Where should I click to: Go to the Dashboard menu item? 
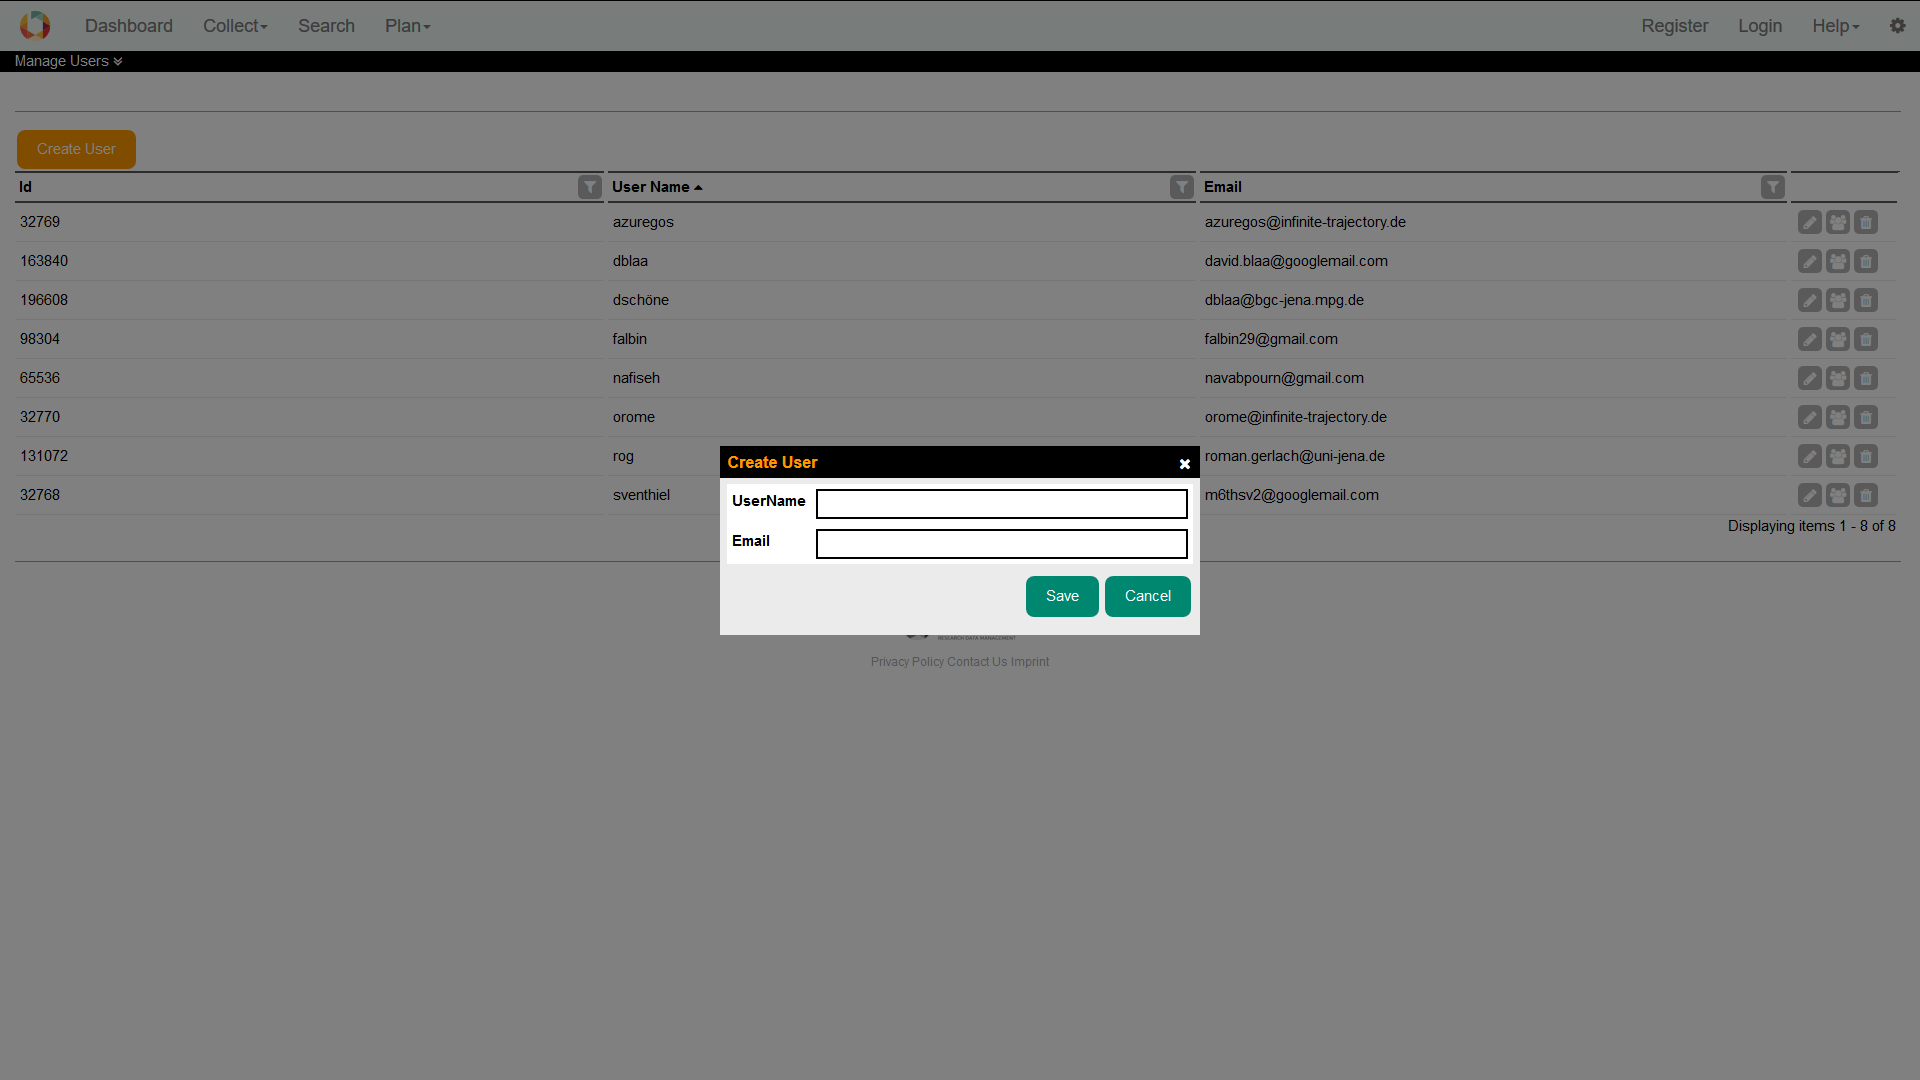pos(129,26)
